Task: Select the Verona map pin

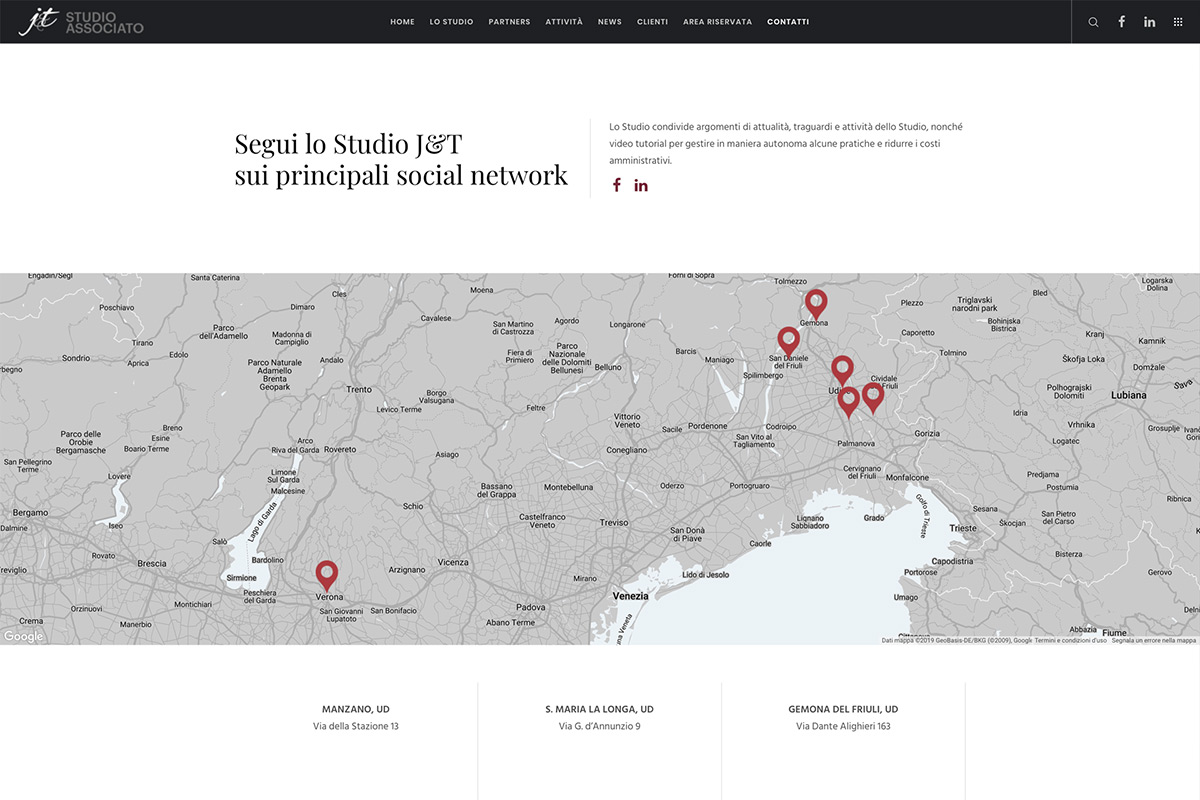Action: [x=326, y=574]
